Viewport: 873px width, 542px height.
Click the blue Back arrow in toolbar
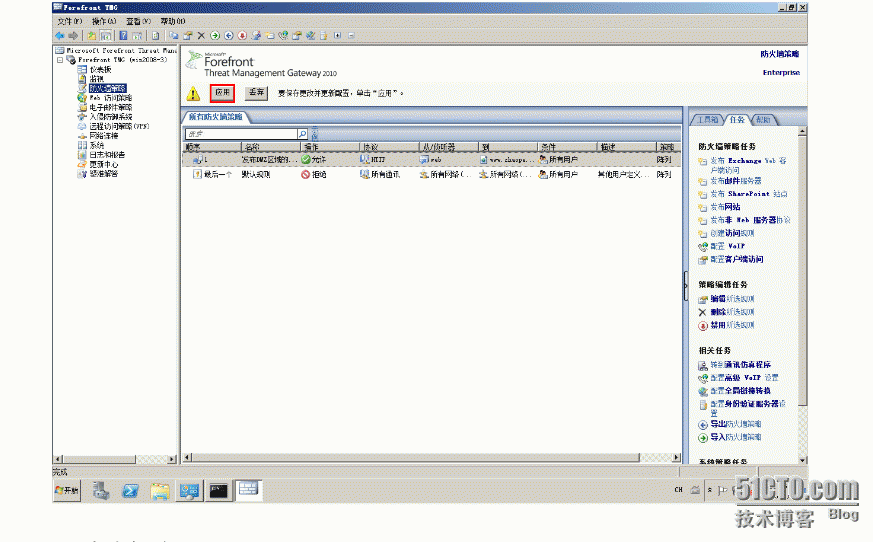point(60,36)
